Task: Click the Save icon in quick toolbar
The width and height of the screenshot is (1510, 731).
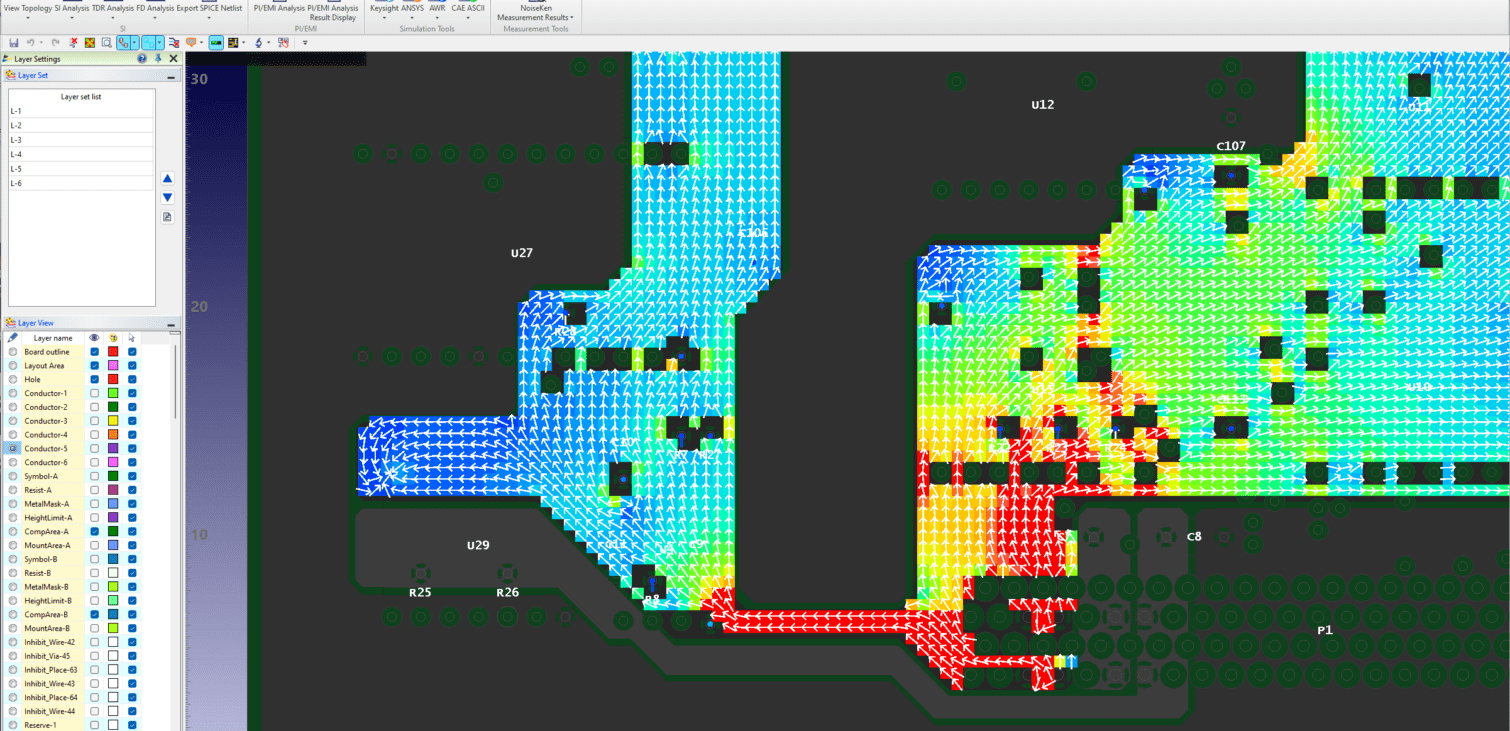Action: 14,43
